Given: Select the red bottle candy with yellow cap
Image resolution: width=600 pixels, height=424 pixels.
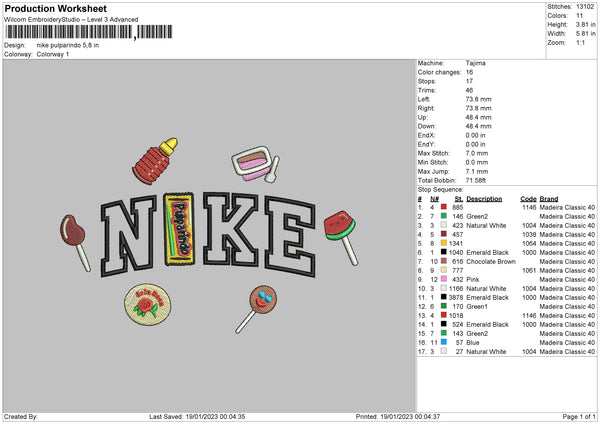Looking at the screenshot, I should [155, 161].
